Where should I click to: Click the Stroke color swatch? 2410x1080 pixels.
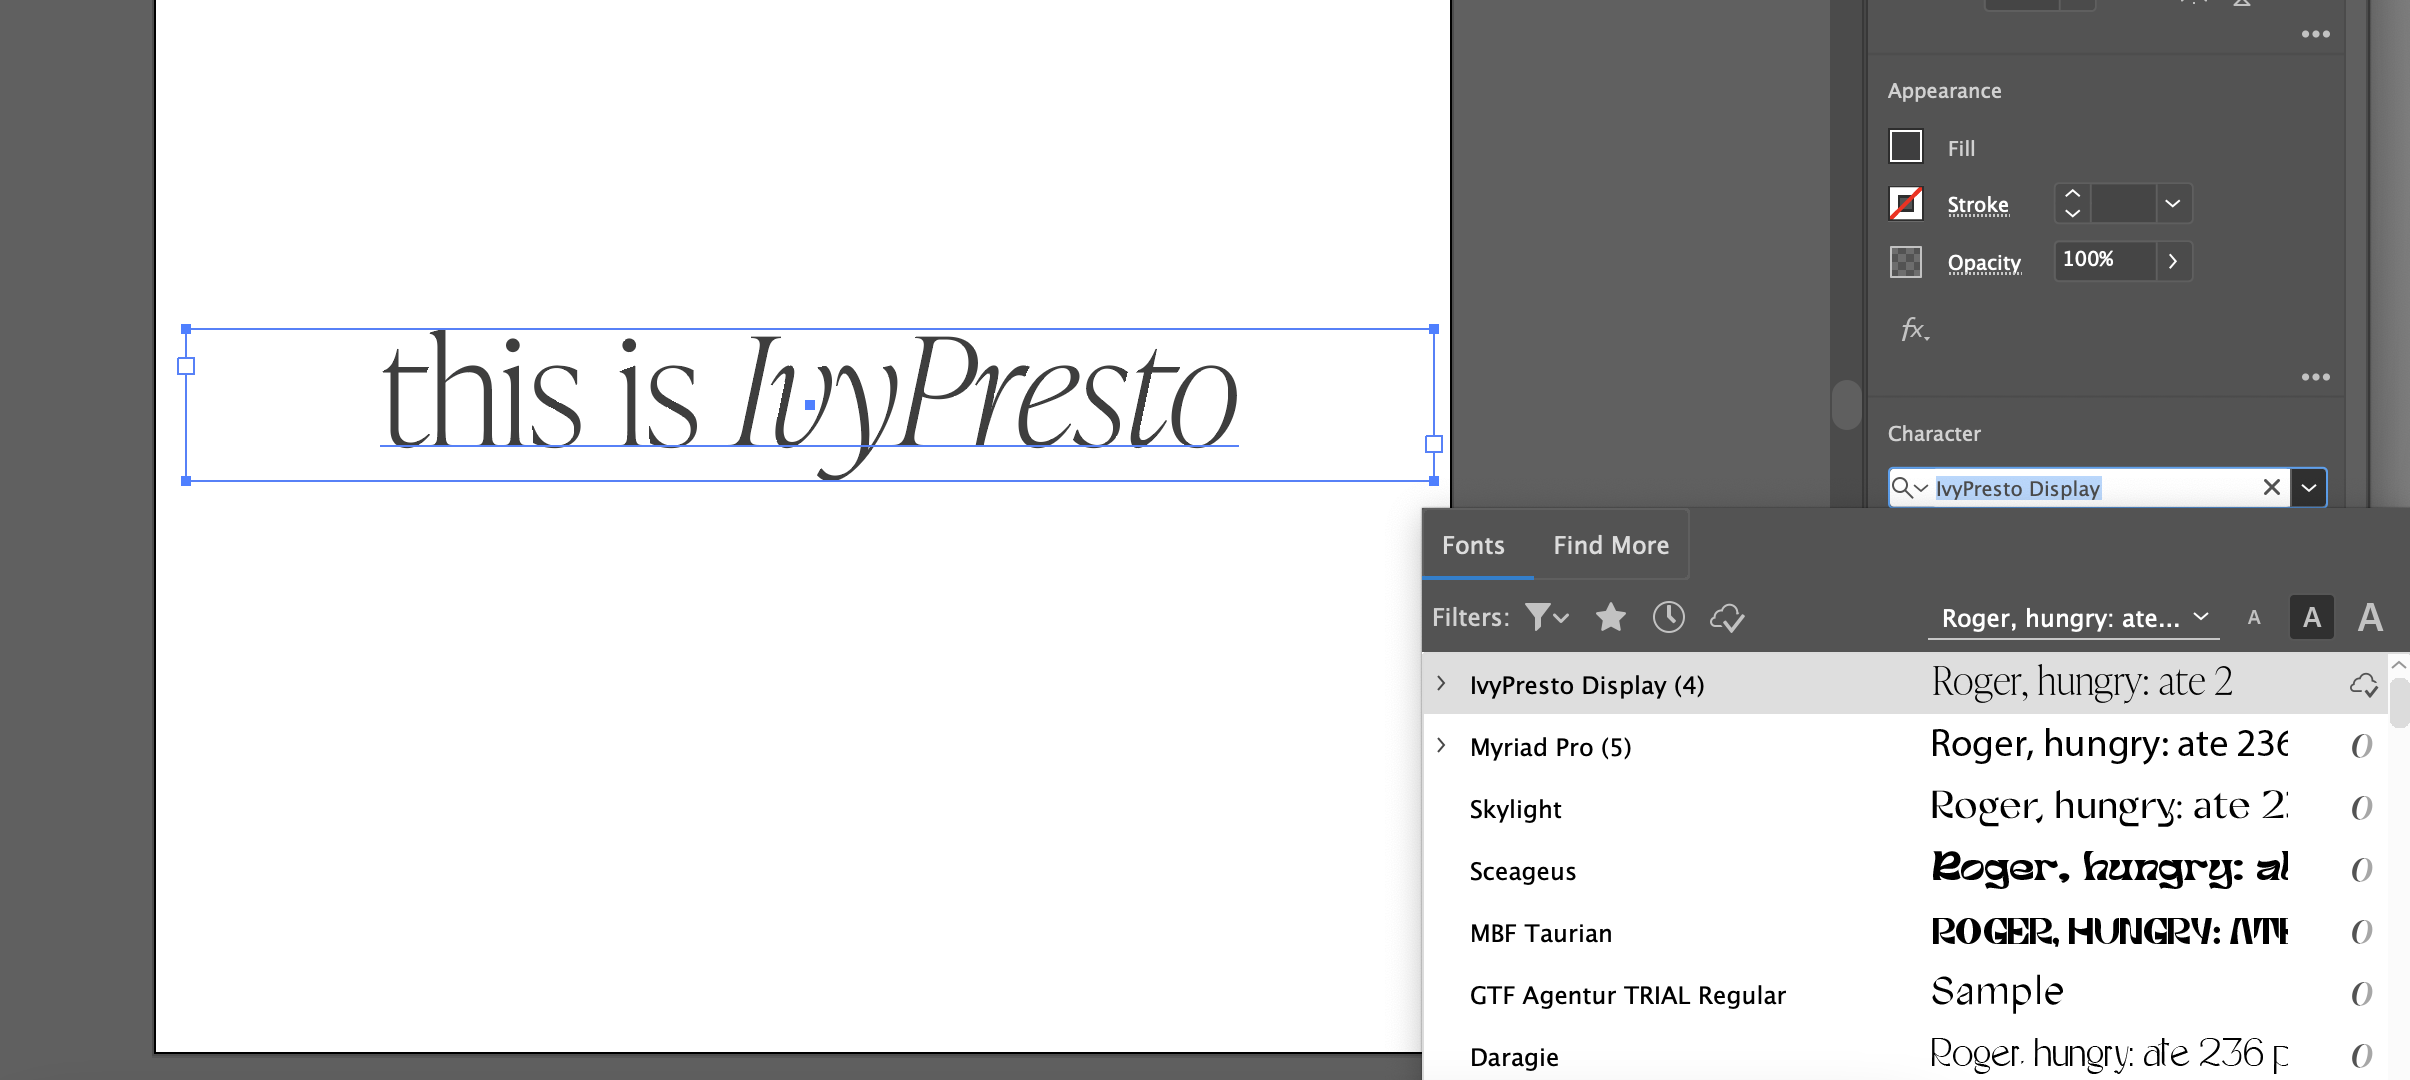point(1905,204)
